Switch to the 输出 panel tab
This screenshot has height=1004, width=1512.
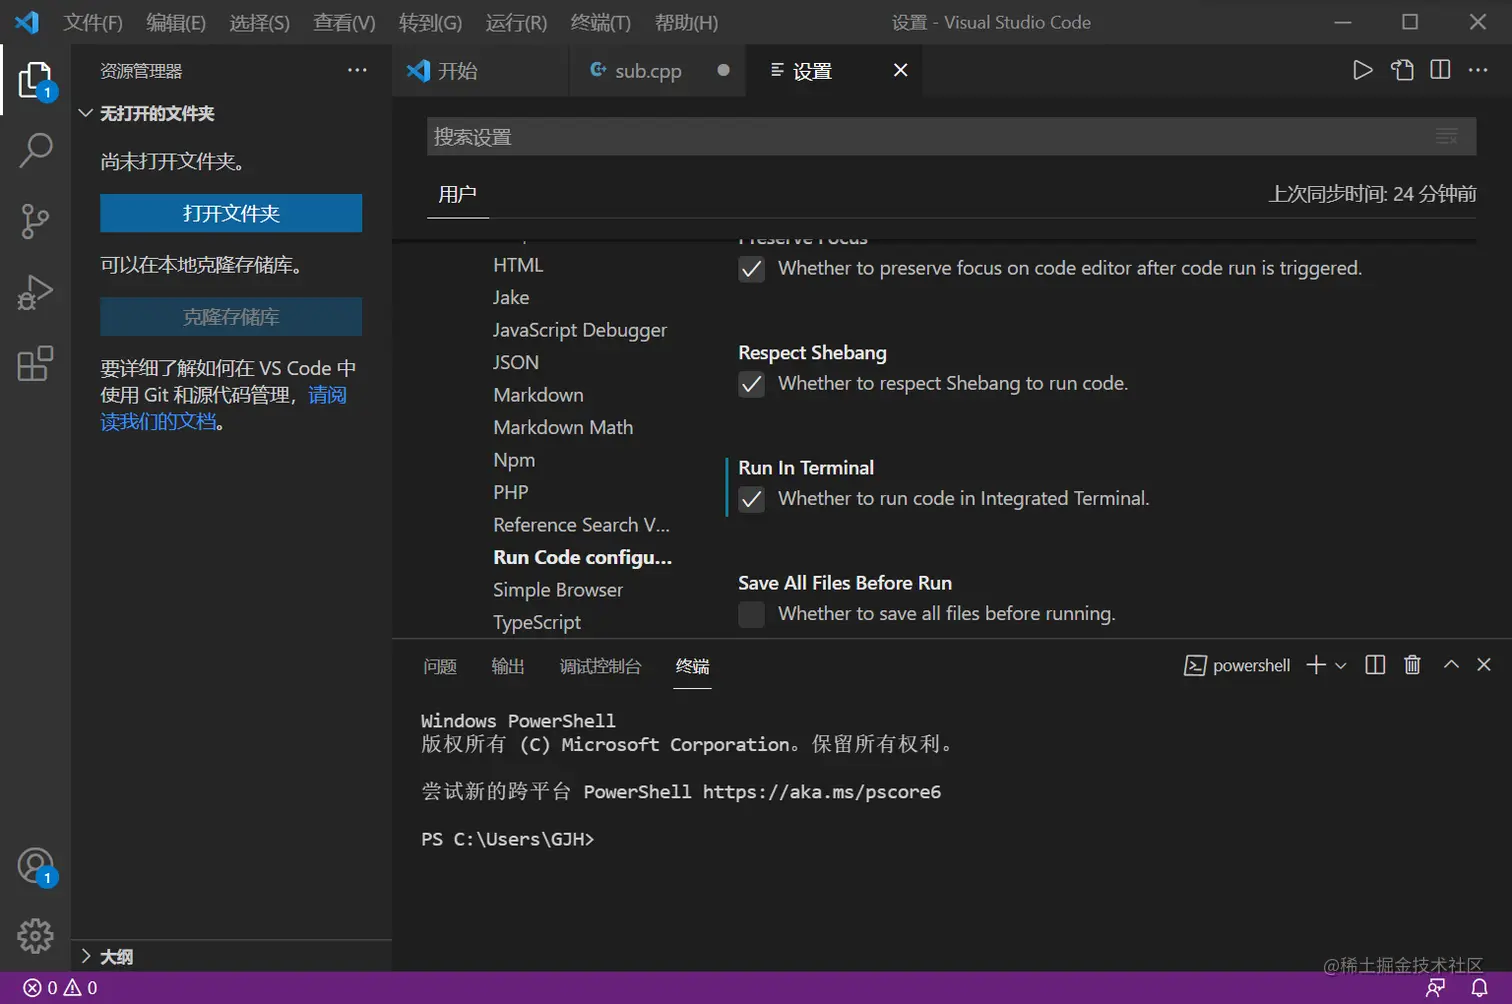pos(508,666)
